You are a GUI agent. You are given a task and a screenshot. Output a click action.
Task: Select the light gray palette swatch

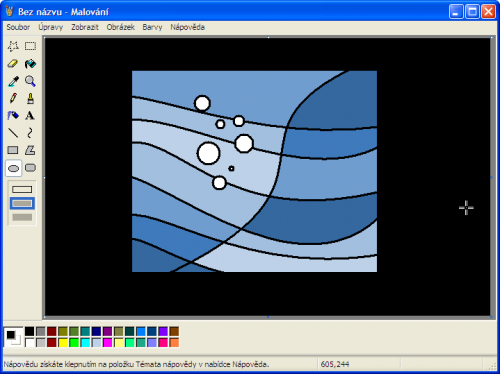41,342
